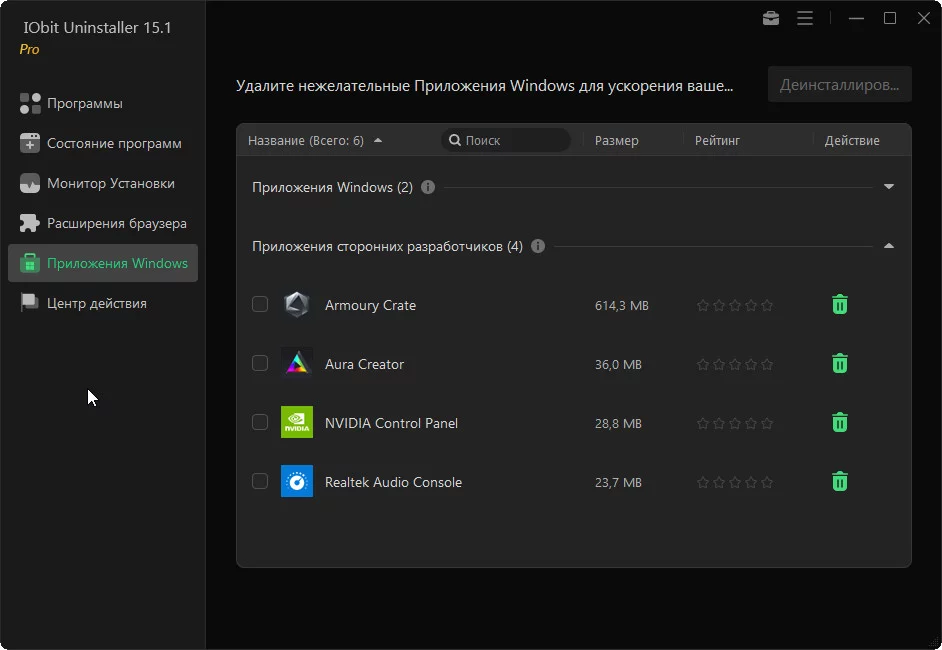Click the trash icon for Realtek Audio Console

840,482
